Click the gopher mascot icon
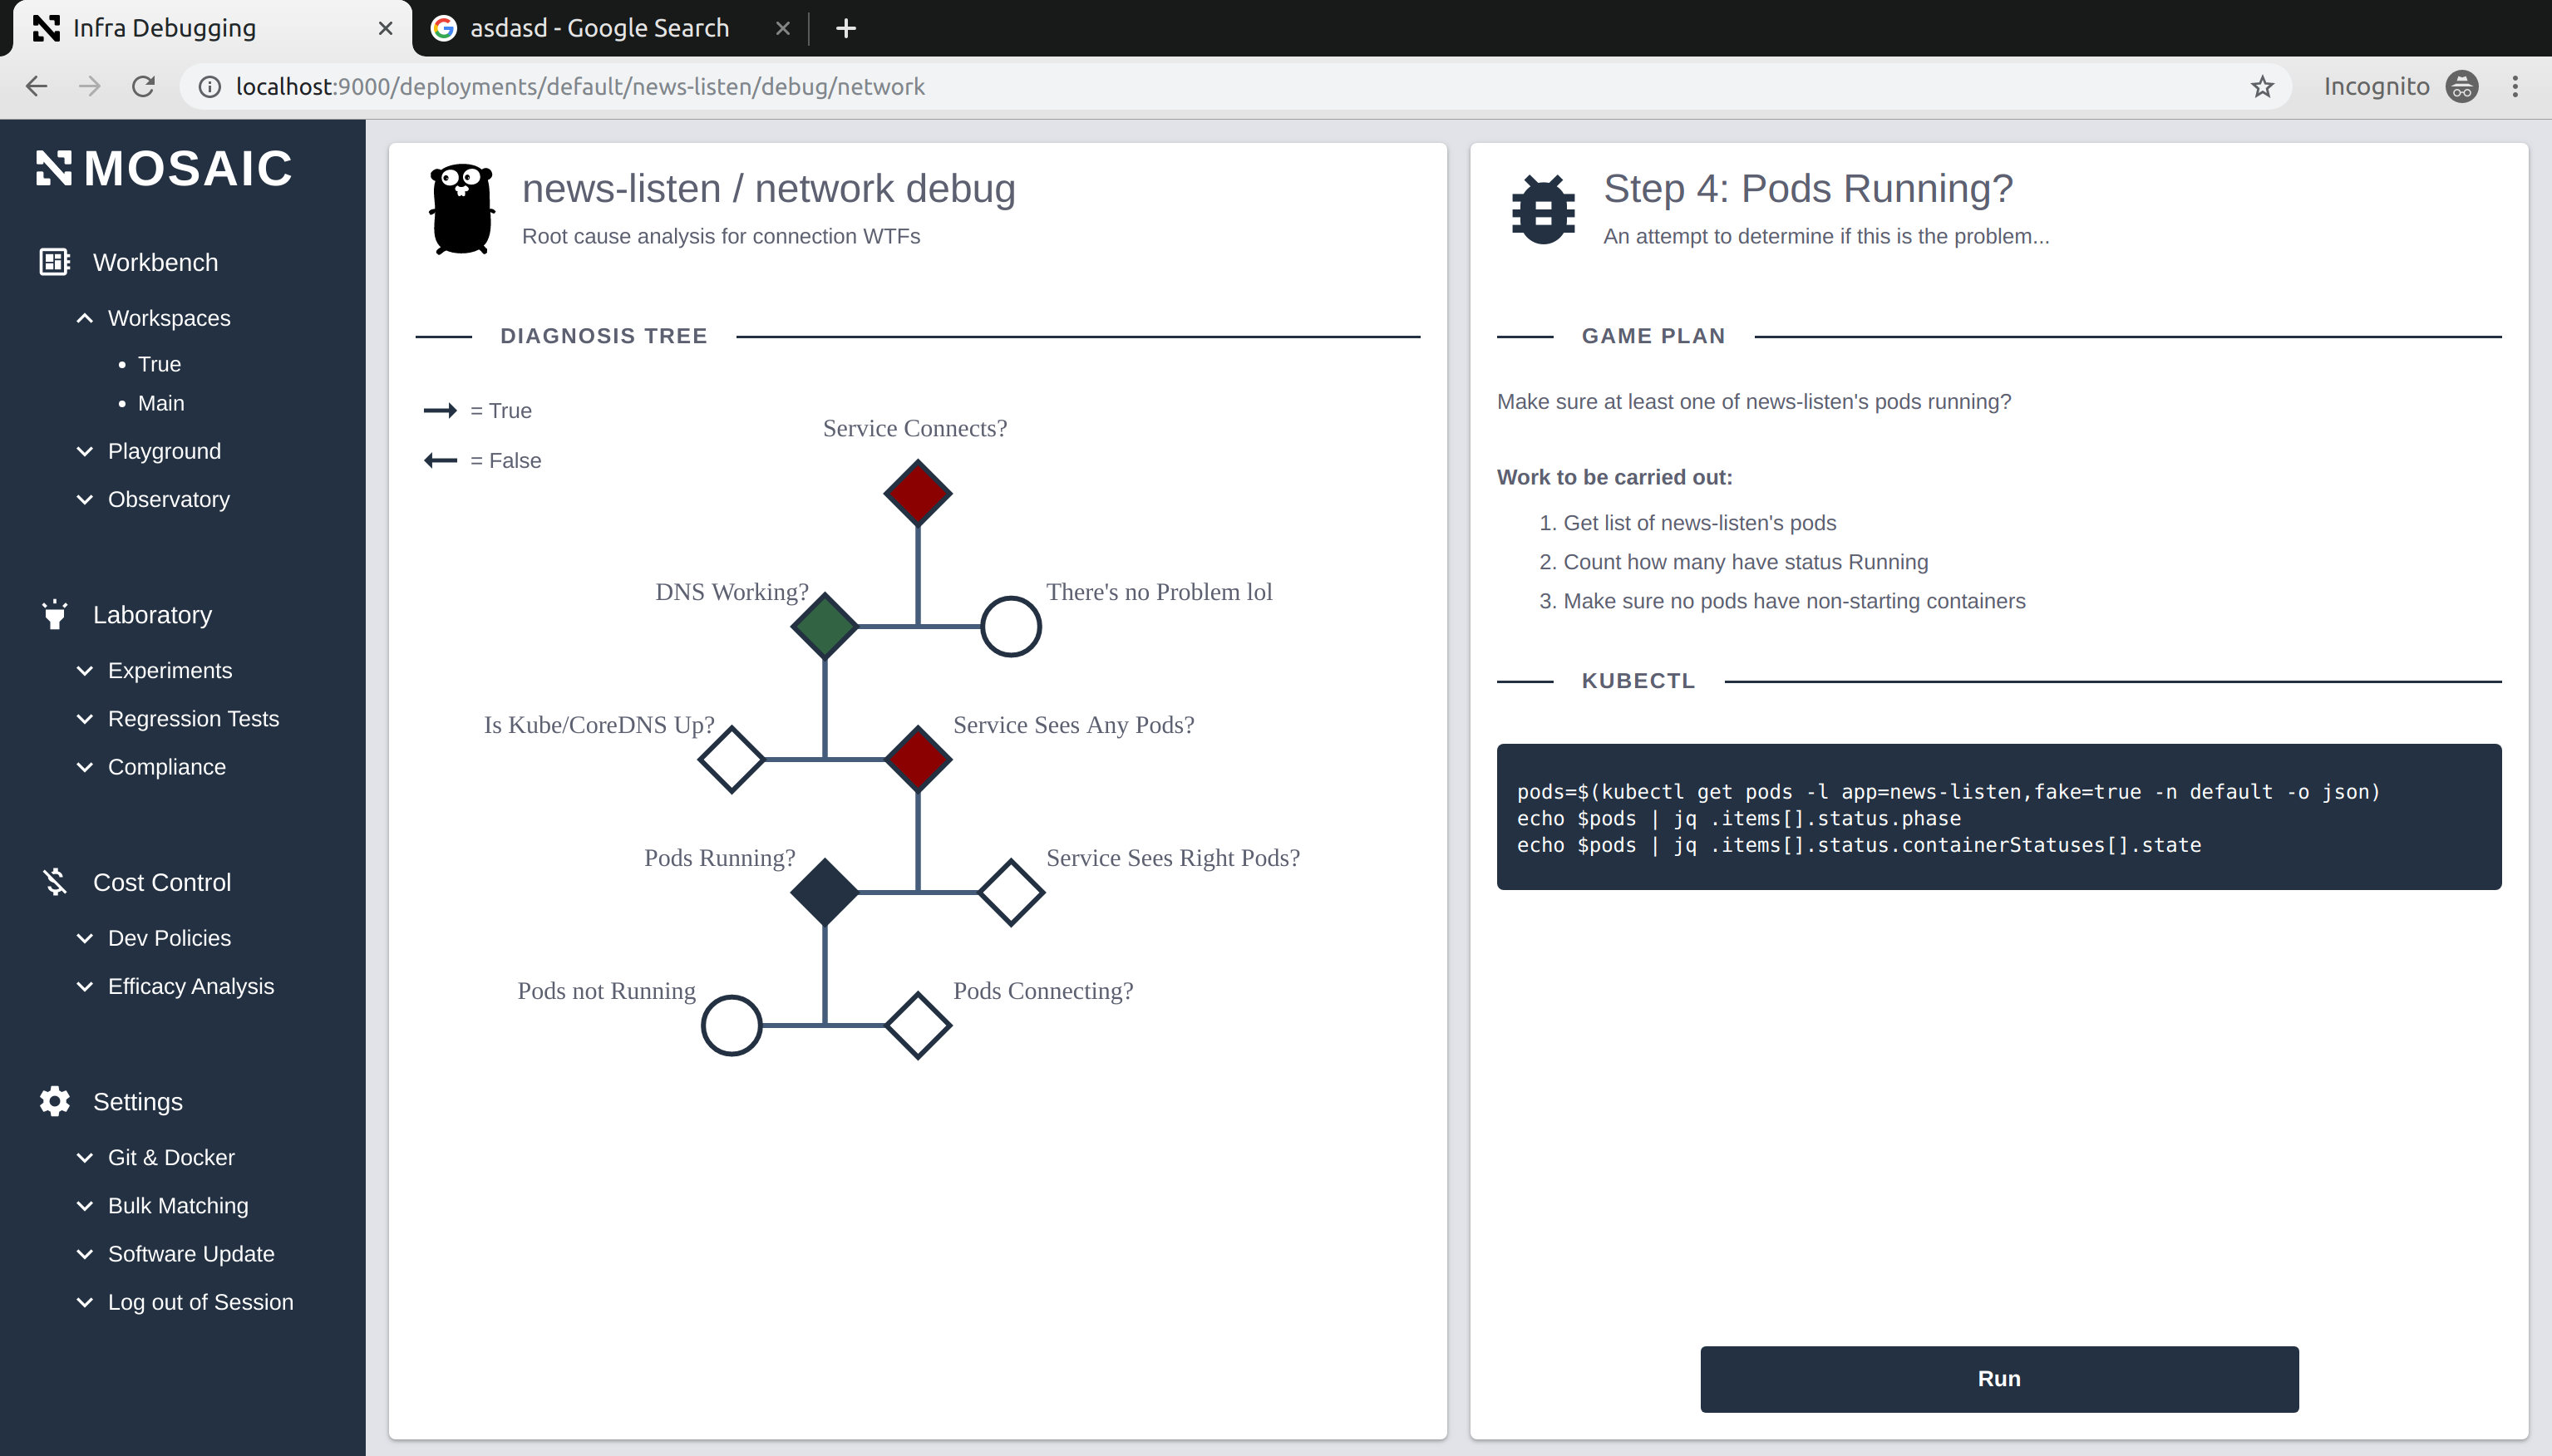The width and height of the screenshot is (2552, 1456). (461, 207)
